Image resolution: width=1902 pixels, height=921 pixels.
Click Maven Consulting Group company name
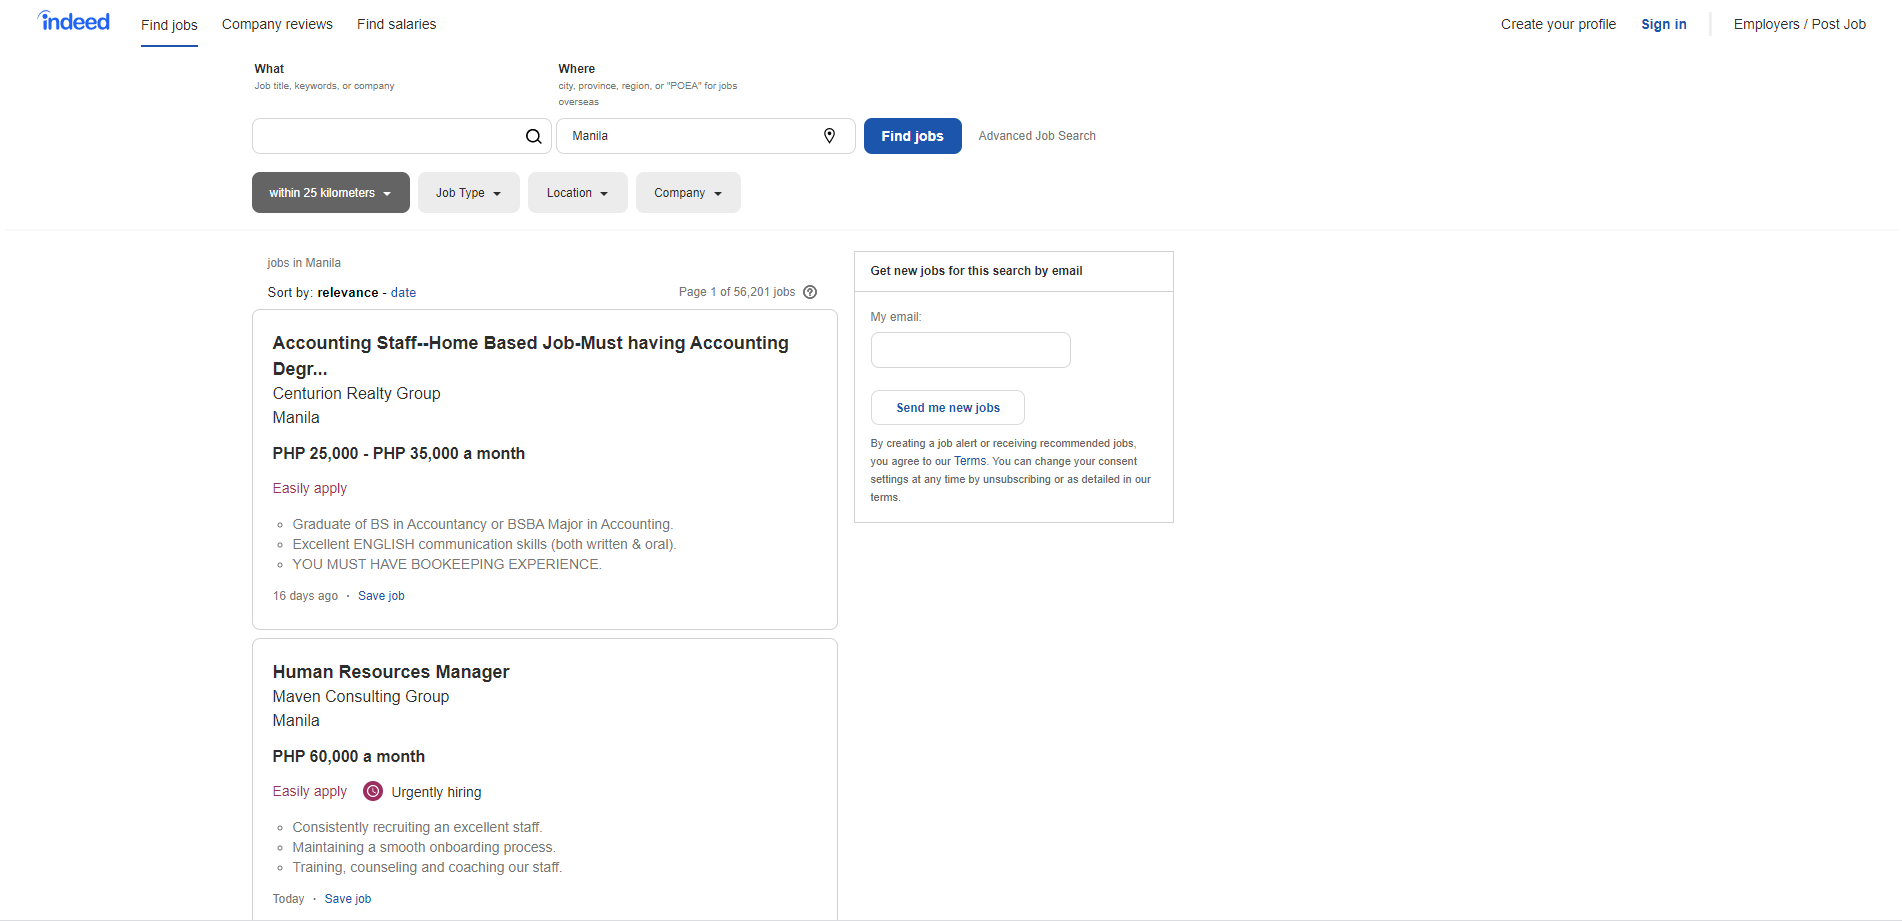point(361,697)
